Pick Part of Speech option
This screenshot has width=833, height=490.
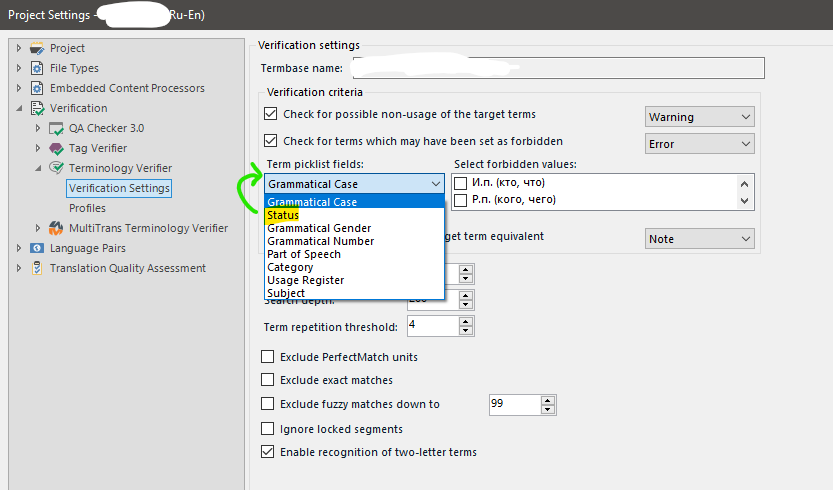tap(354, 254)
